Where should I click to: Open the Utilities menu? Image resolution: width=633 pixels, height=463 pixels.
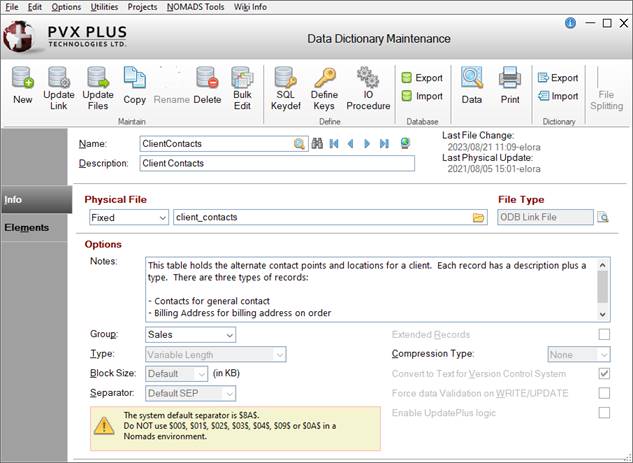click(x=104, y=7)
